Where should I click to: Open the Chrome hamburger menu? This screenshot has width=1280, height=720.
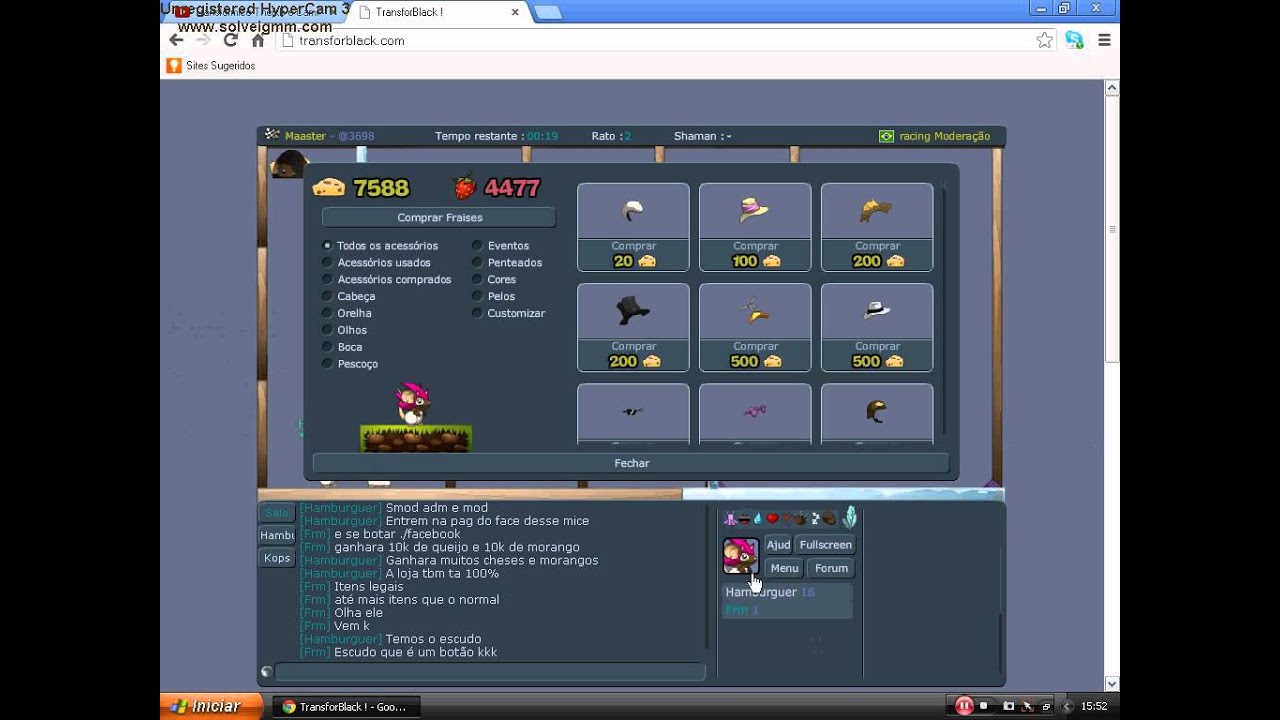[x=1104, y=40]
